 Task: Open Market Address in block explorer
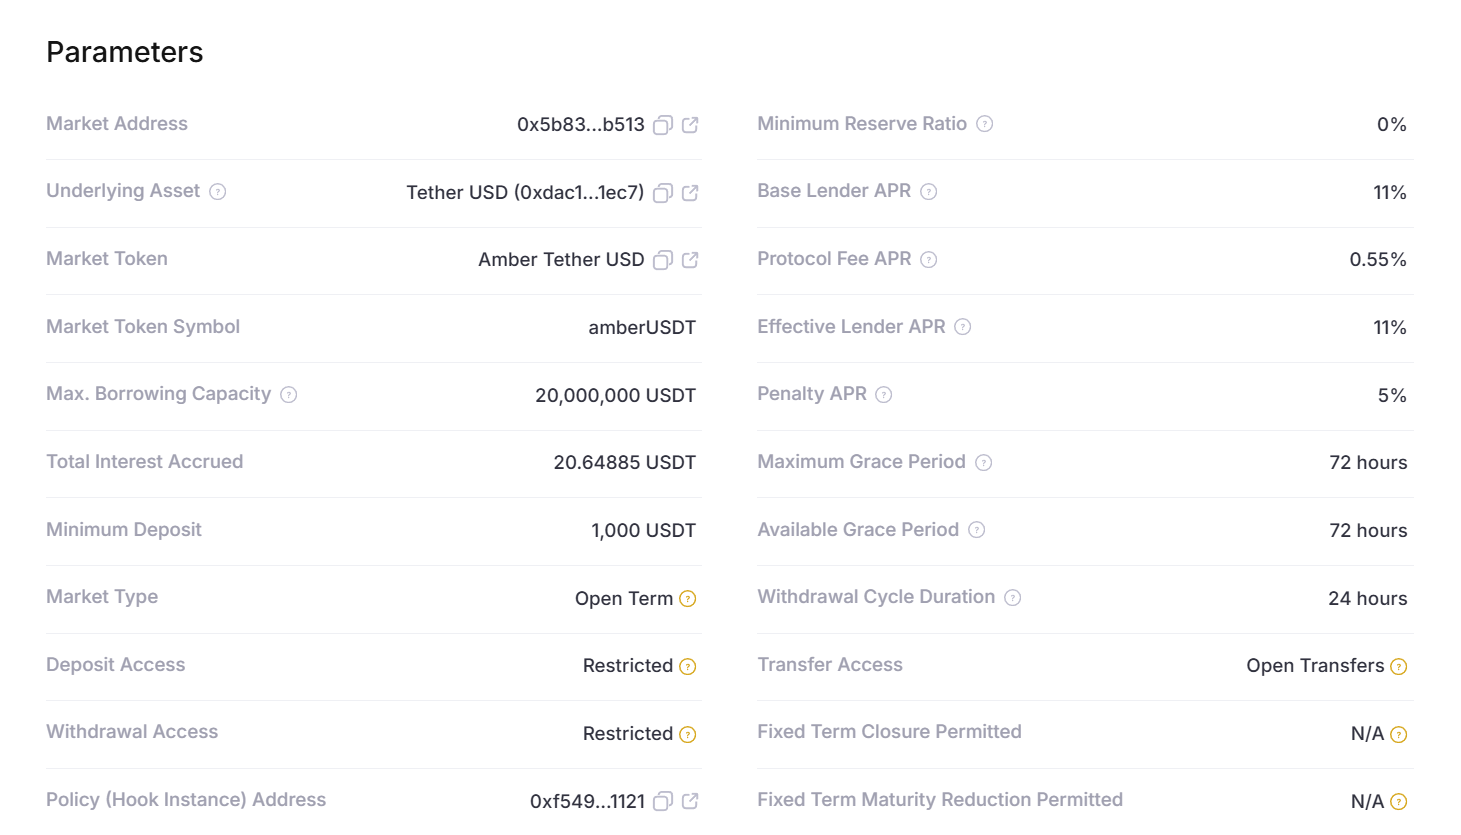pos(690,125)
